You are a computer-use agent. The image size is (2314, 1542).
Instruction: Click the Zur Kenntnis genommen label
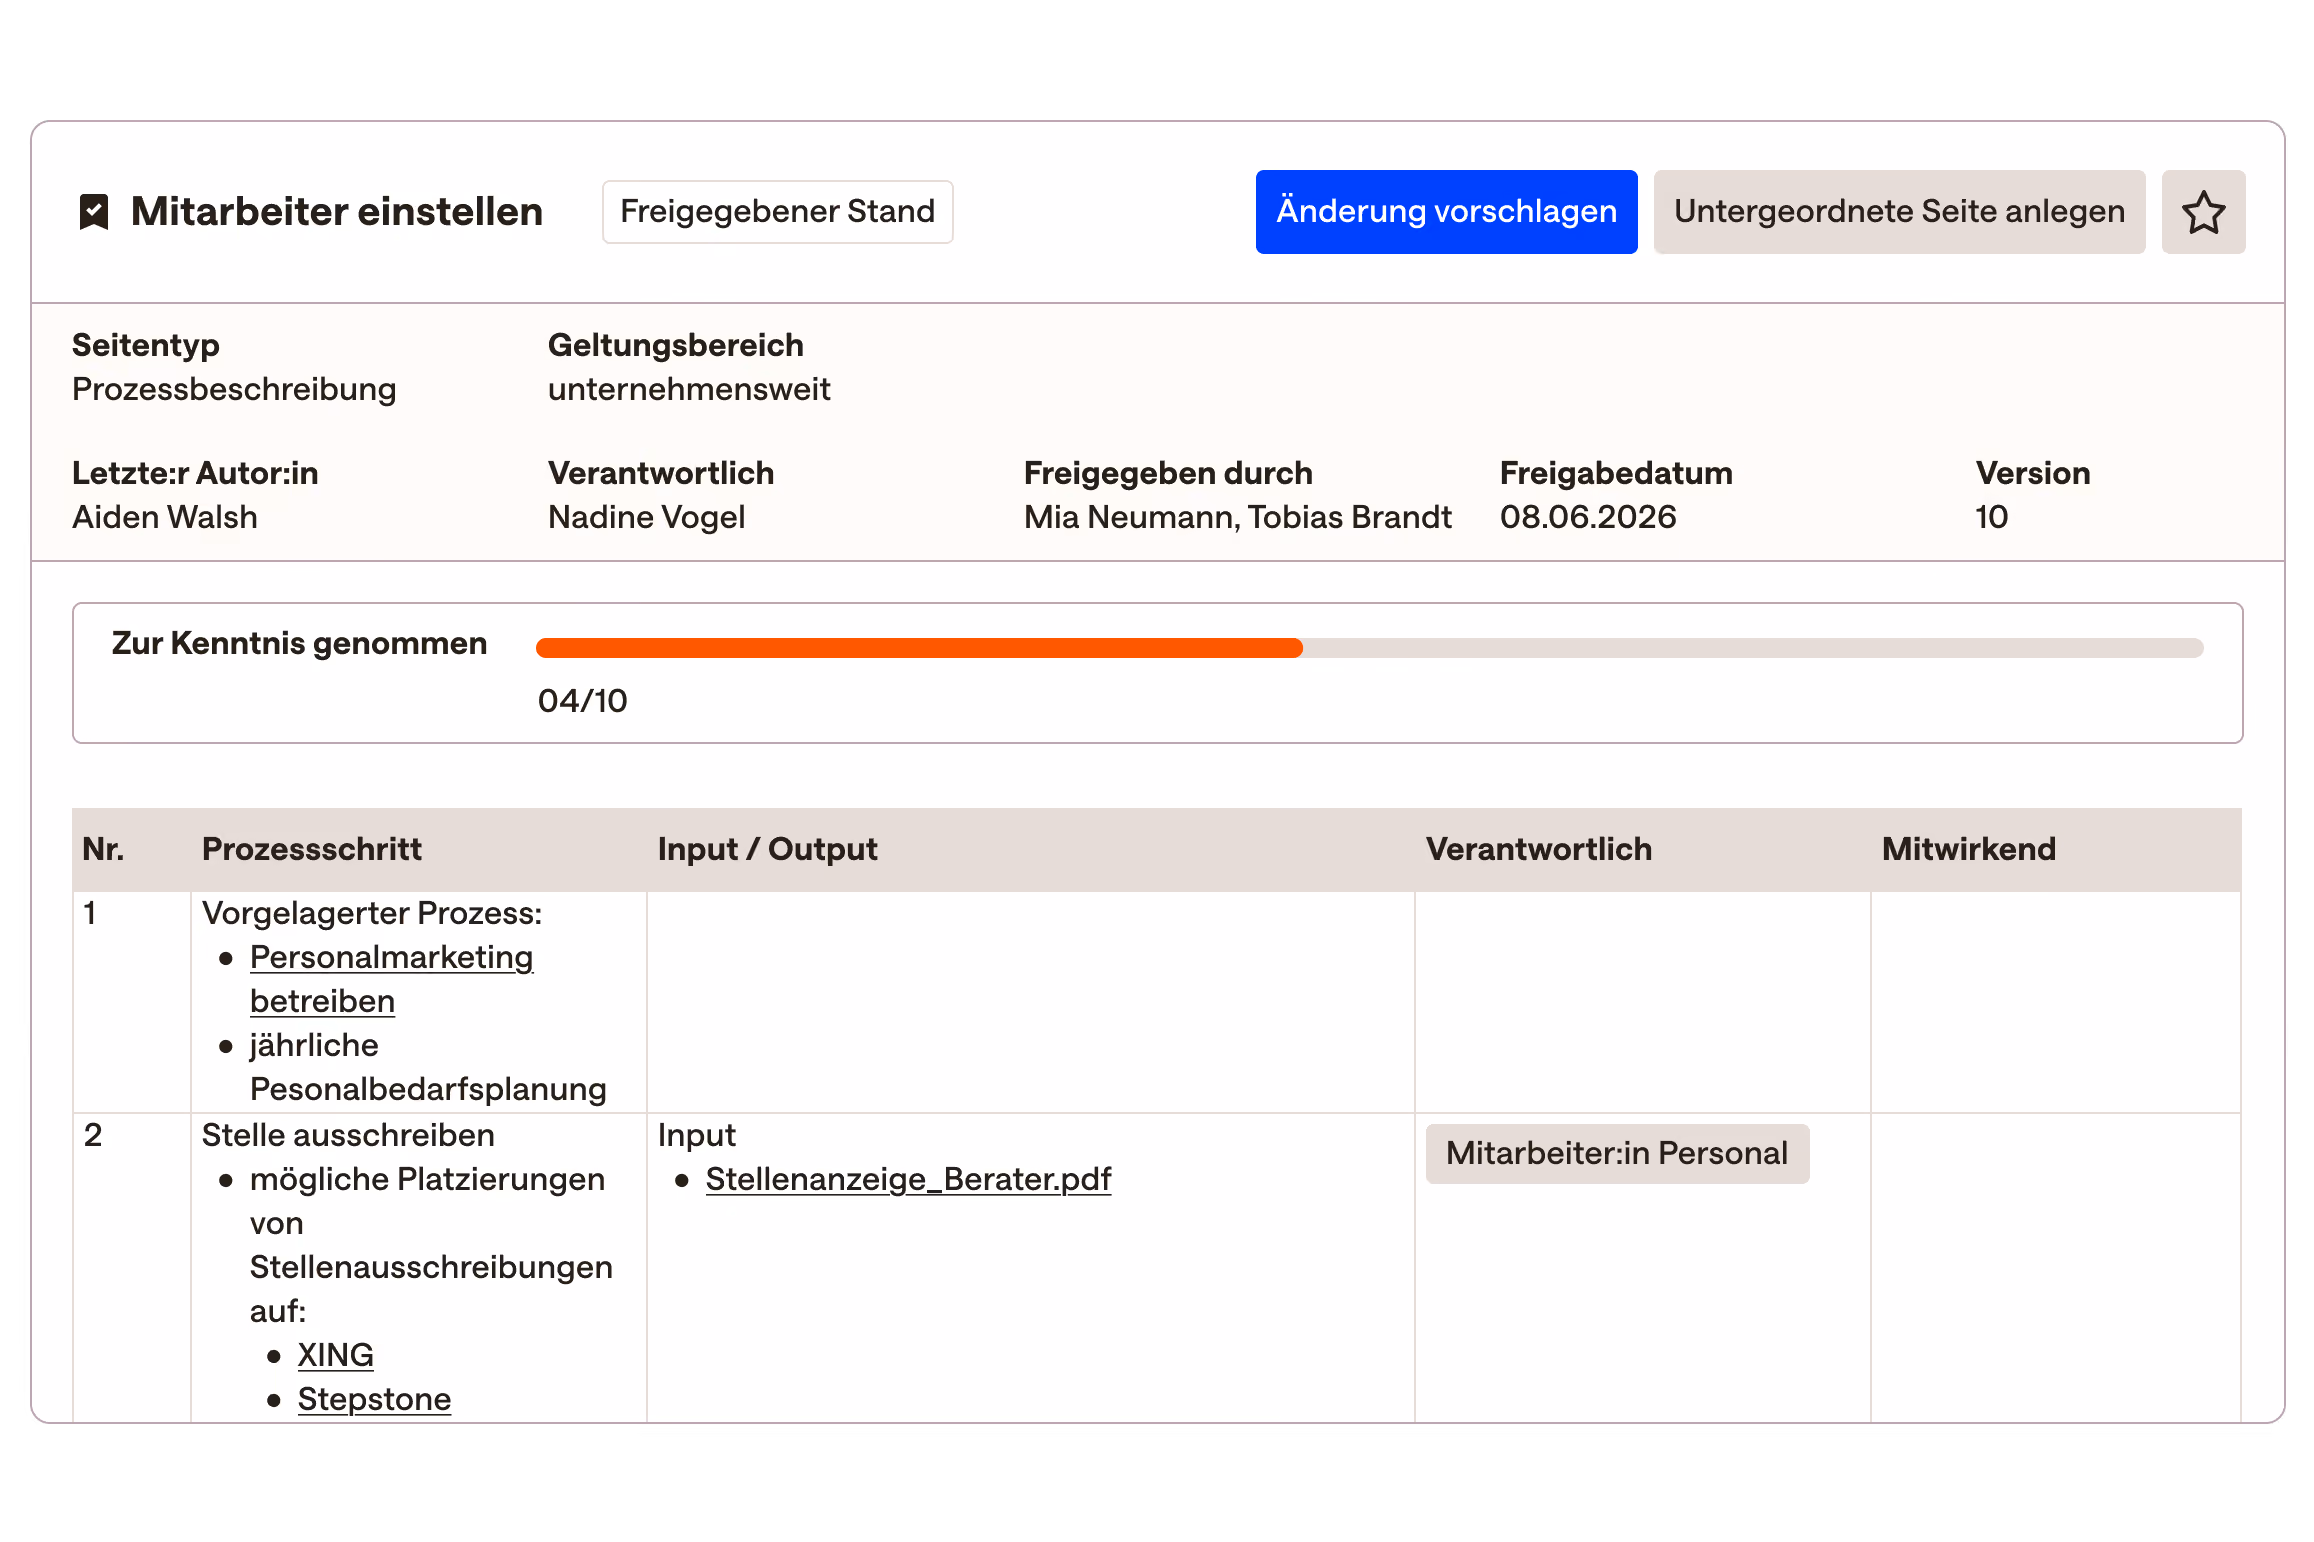click(x=299, y=643)
